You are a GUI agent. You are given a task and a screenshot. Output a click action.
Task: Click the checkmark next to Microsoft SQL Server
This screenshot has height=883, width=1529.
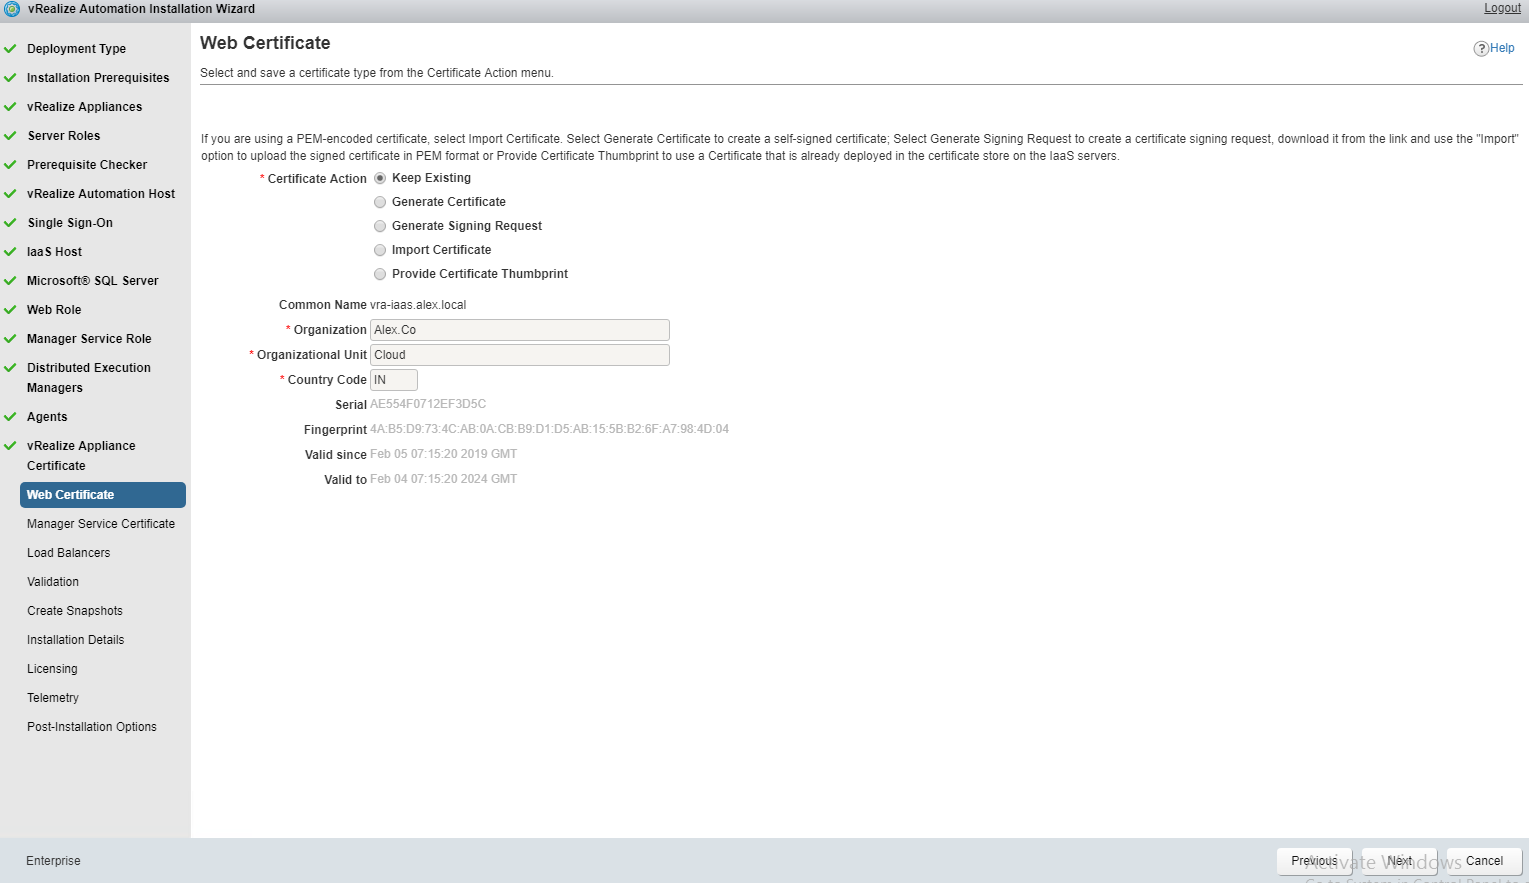tap(10, 281)
